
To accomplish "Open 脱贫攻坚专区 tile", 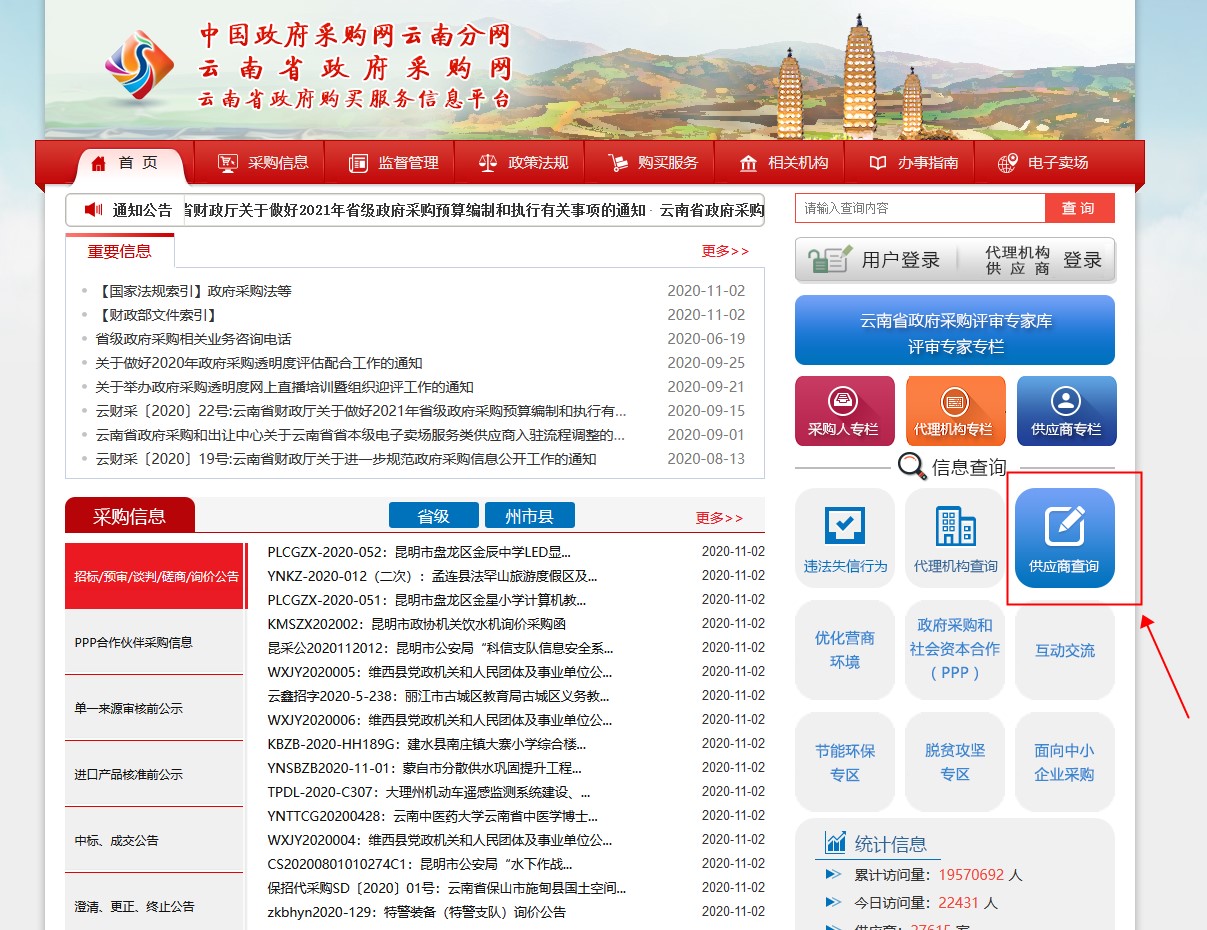I will (x=955, y=762).
